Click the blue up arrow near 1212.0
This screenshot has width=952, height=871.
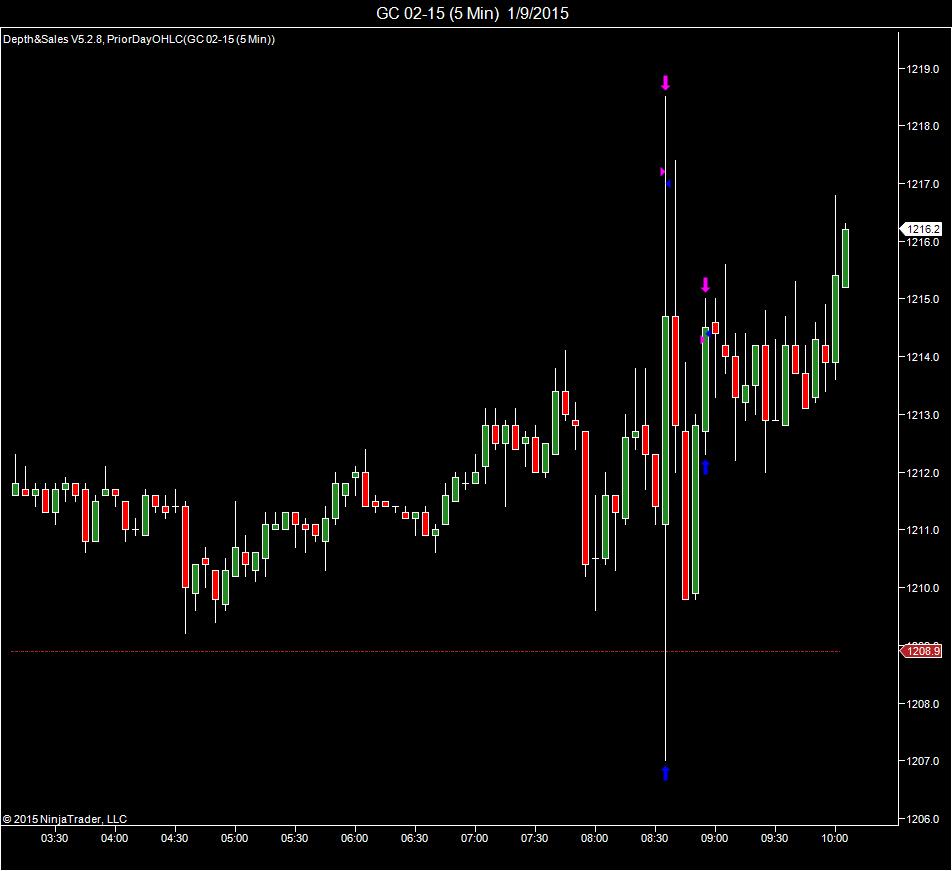tap(706, 467)
